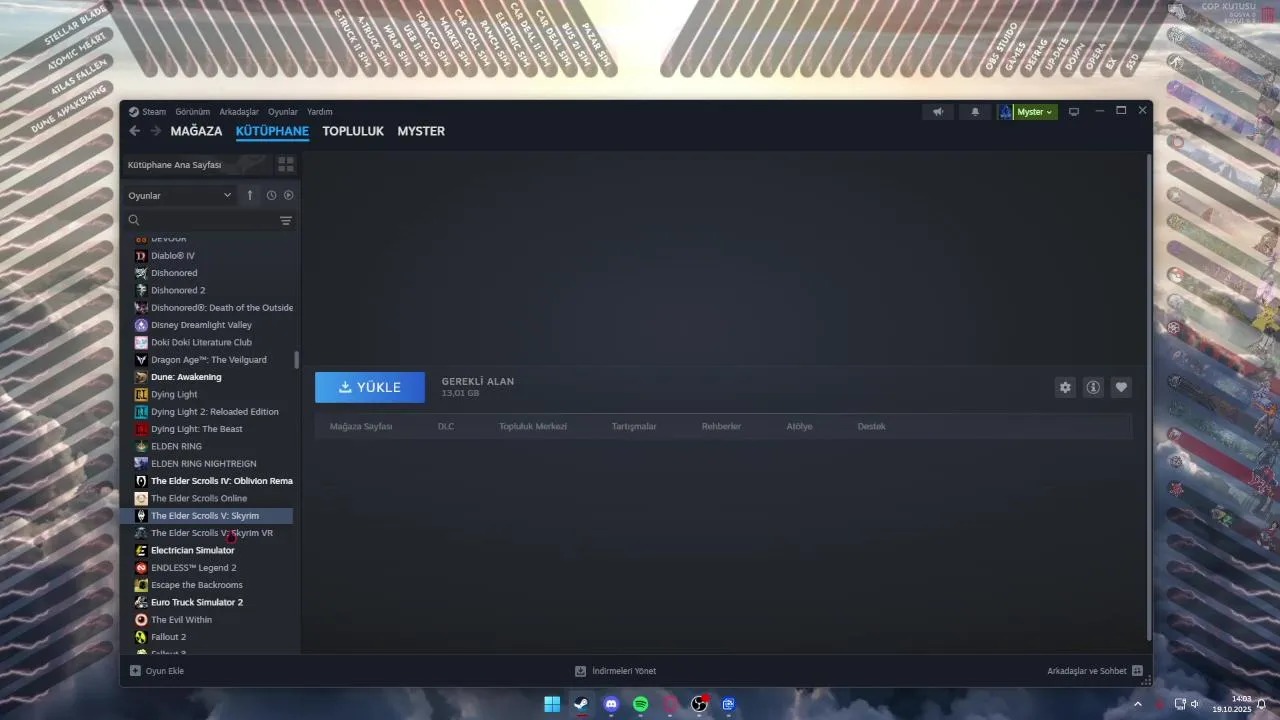
Task: Open Windows Start menu
Action: pos(552,704)
